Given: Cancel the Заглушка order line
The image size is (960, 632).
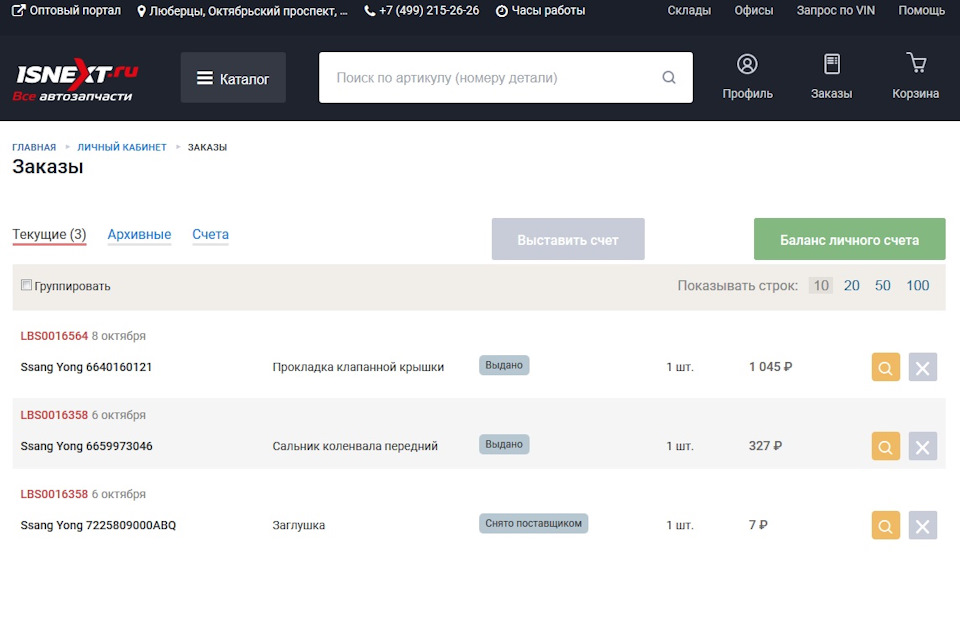Looking at the screenshot, I should 923,525.
